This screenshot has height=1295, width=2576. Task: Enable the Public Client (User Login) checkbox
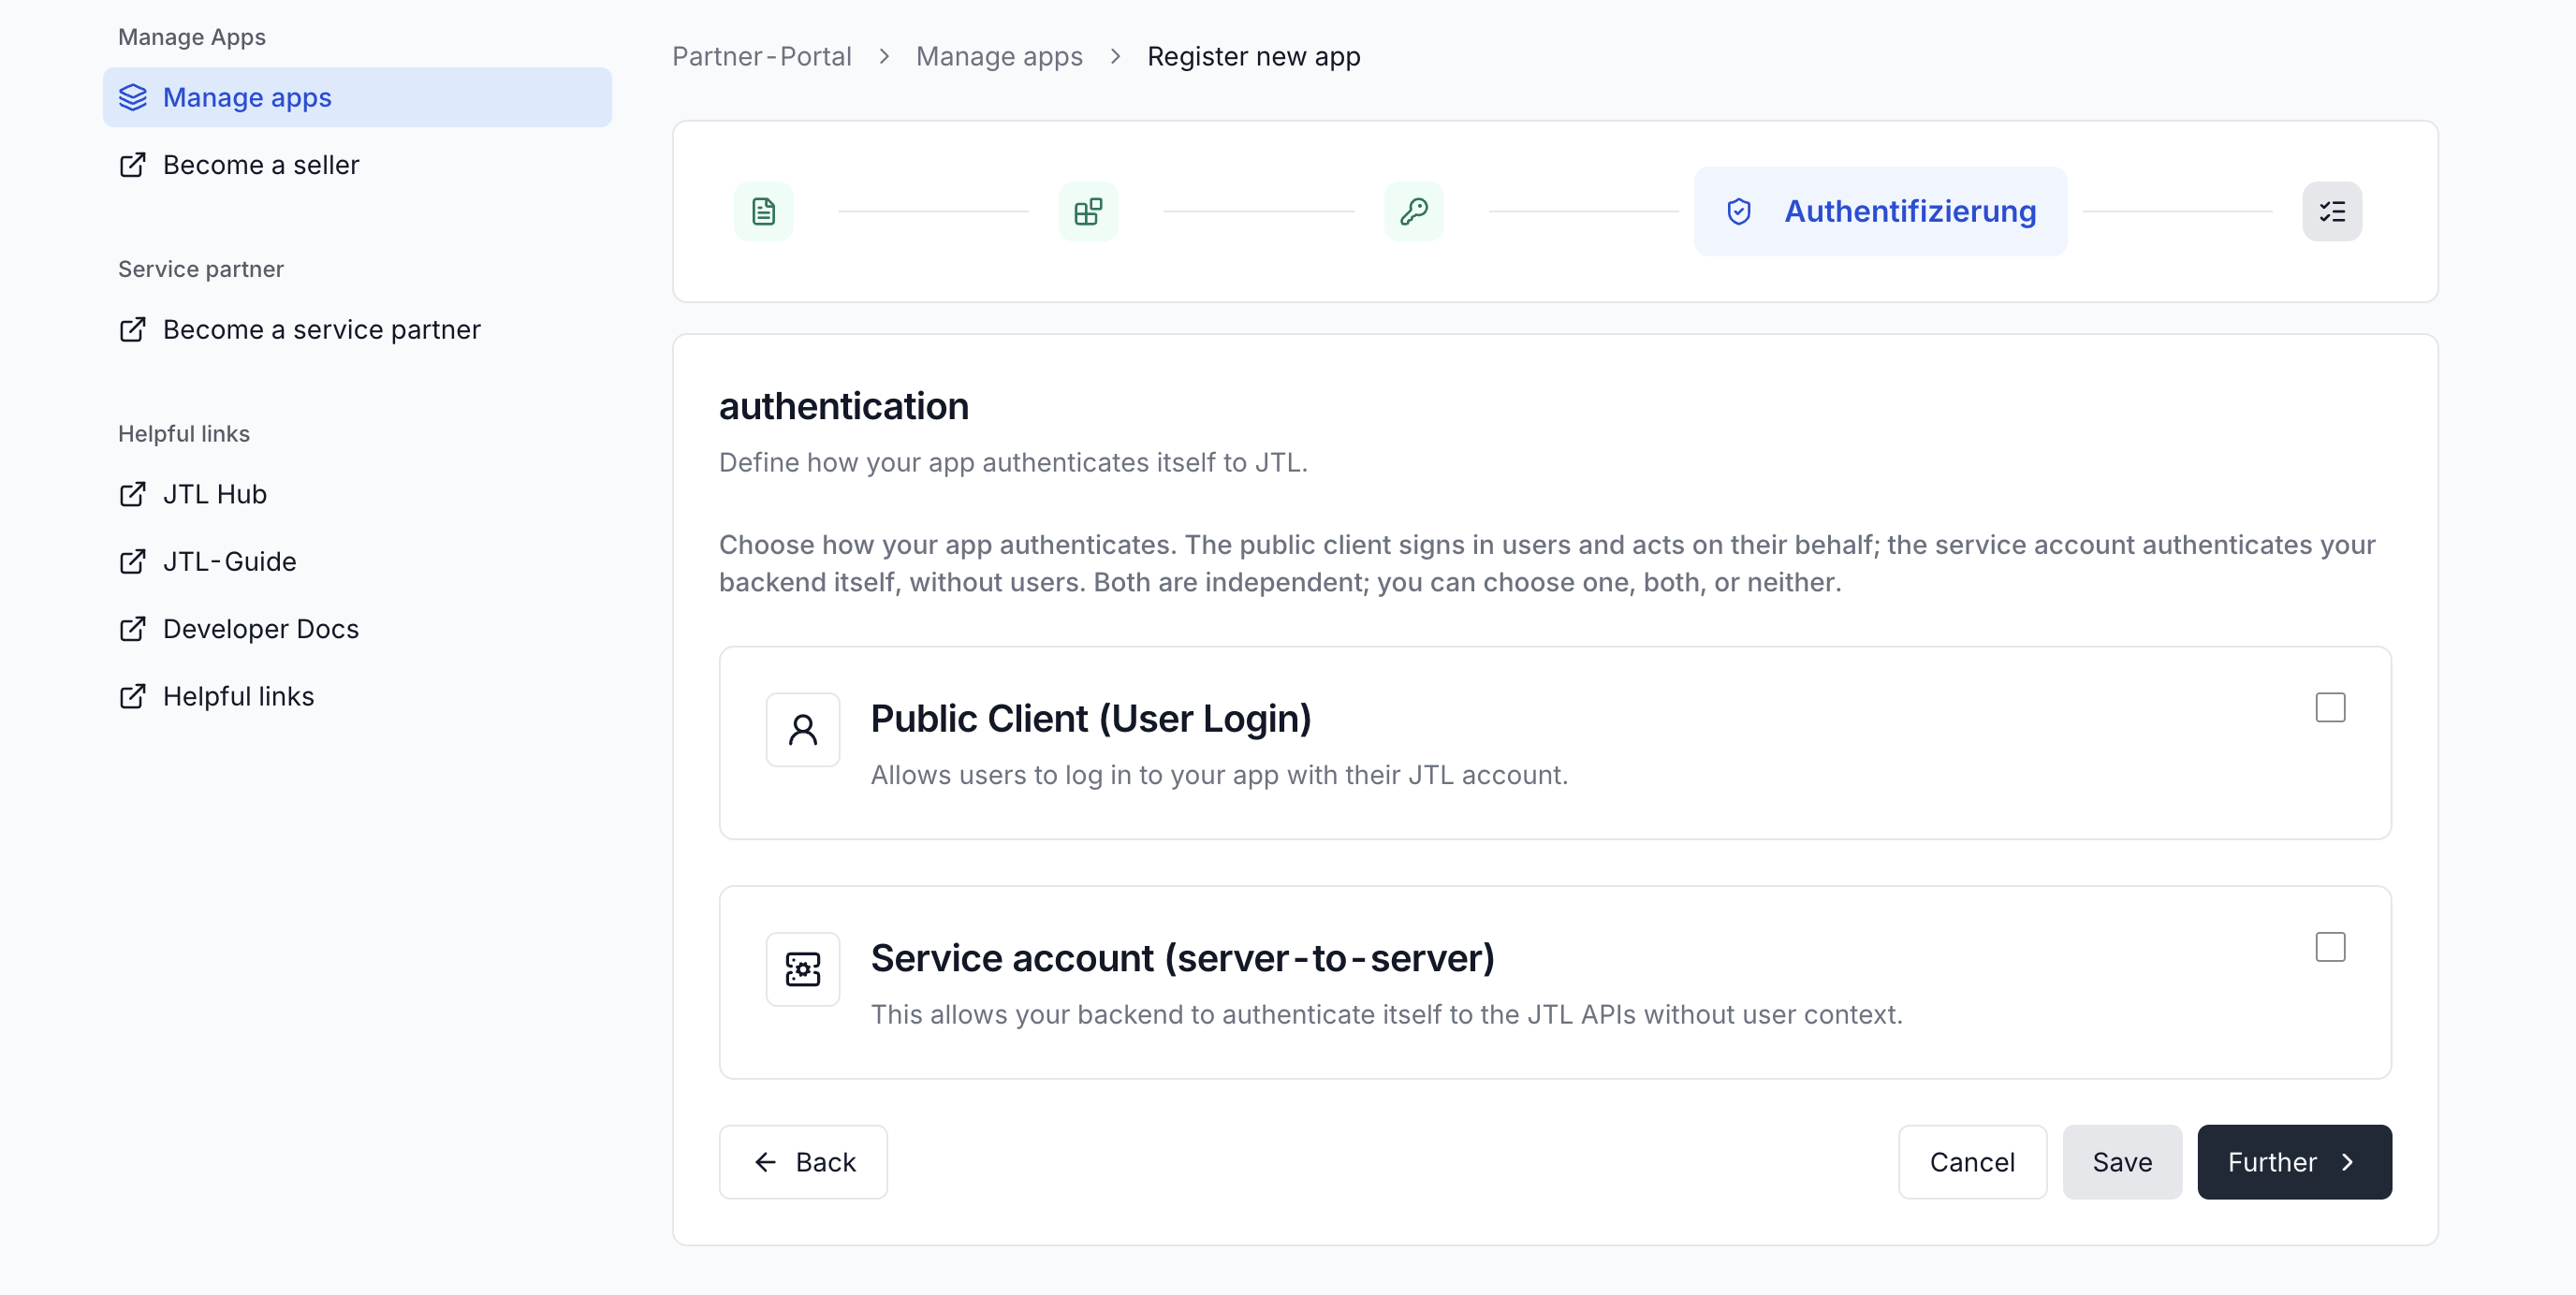[2330, 707]
